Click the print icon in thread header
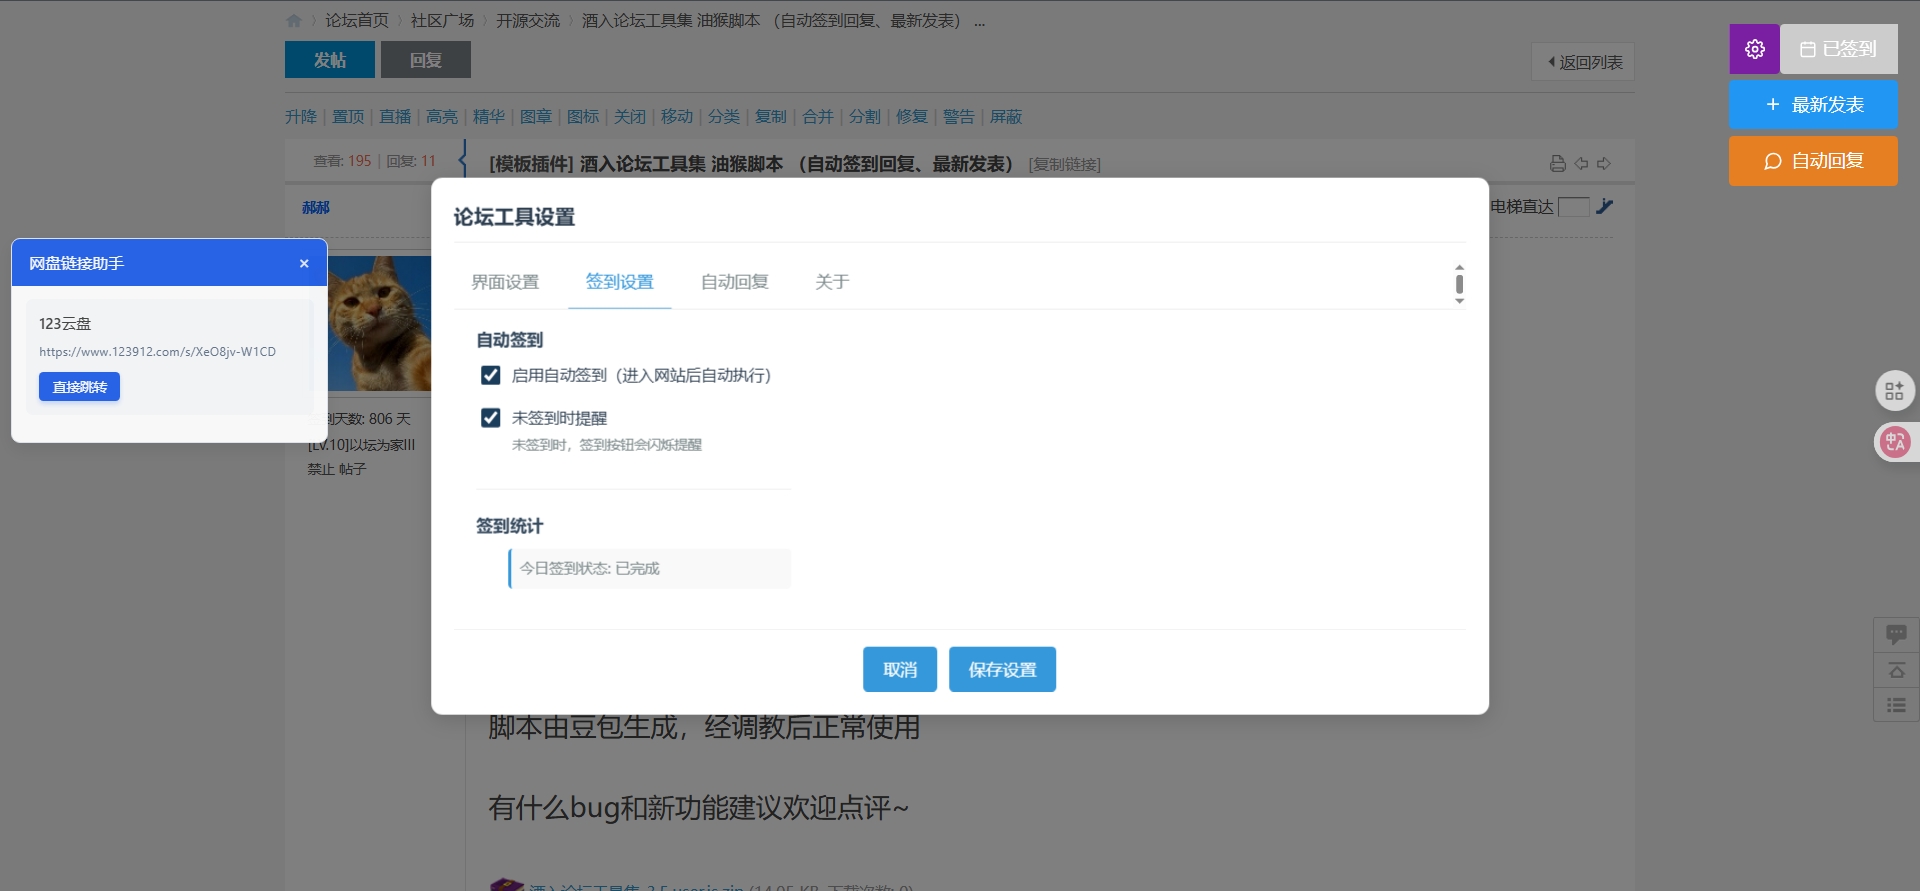 1557,163
